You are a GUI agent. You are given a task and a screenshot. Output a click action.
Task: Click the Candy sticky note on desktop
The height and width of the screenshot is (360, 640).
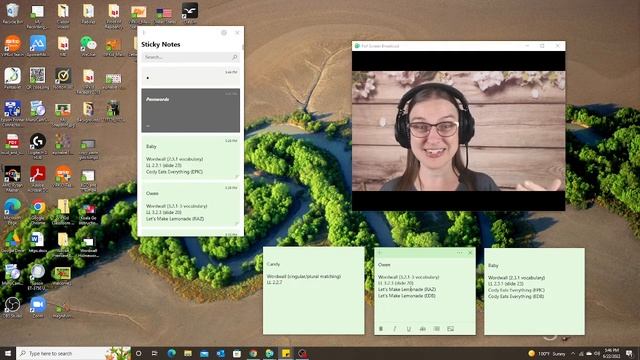pyautogui.click(x=313, y=291)
